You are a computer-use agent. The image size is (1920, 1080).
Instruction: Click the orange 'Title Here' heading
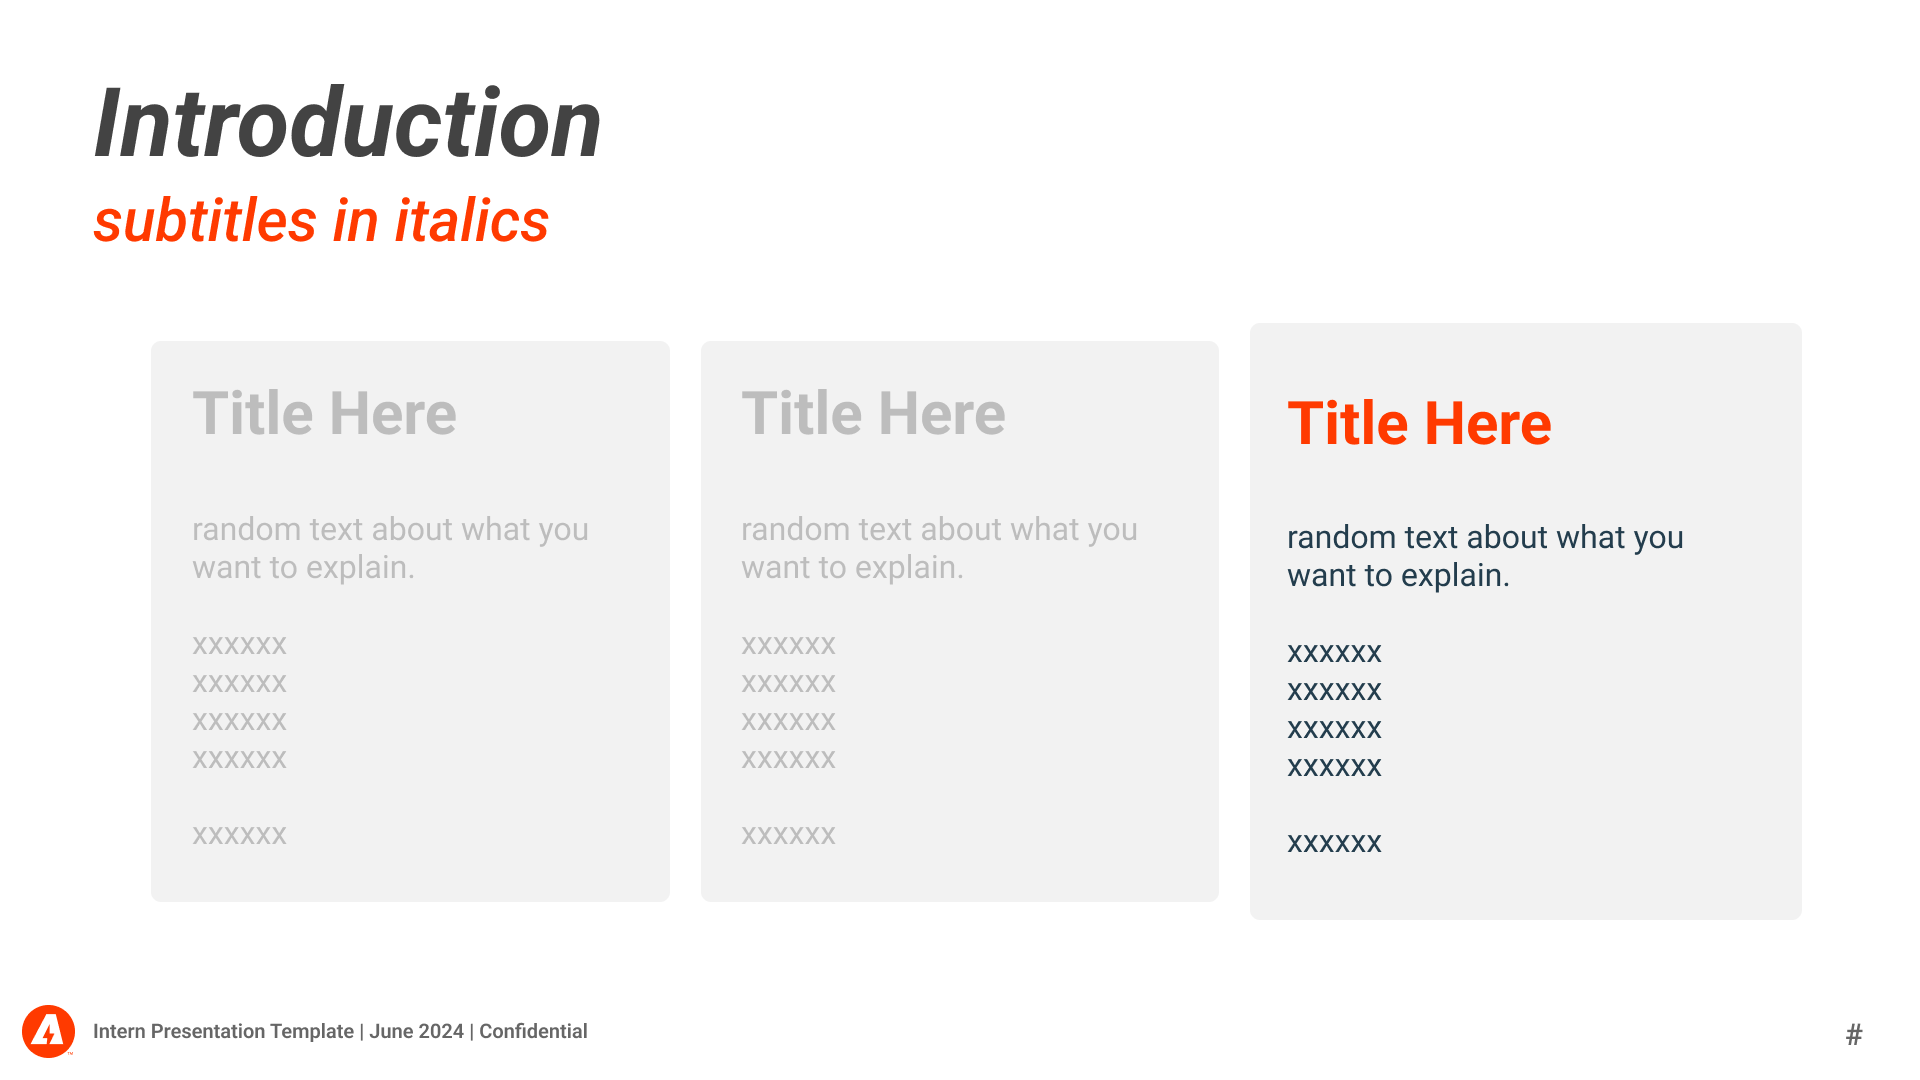pos(1419,423)
